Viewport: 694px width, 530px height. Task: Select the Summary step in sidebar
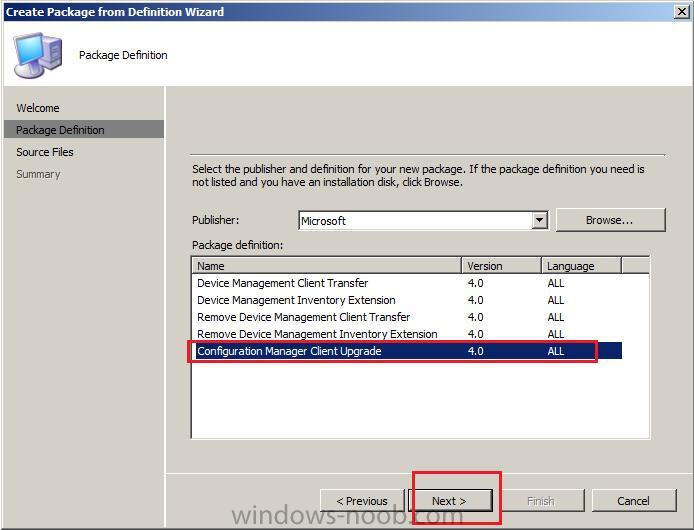(39, 174)
